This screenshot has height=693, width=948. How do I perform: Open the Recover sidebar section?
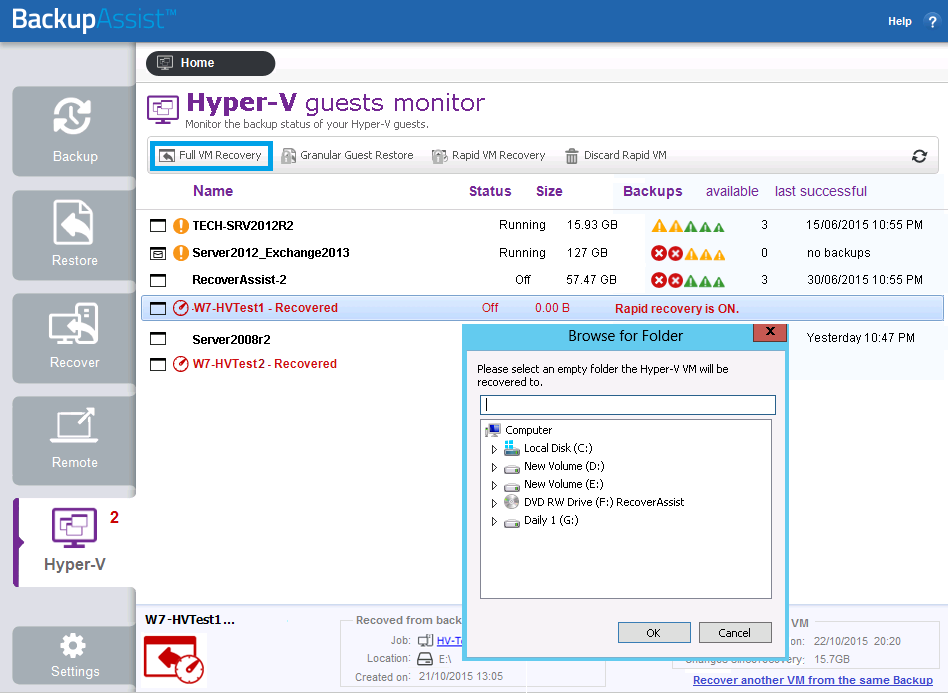pyautogui.click(x=74, y=338)
